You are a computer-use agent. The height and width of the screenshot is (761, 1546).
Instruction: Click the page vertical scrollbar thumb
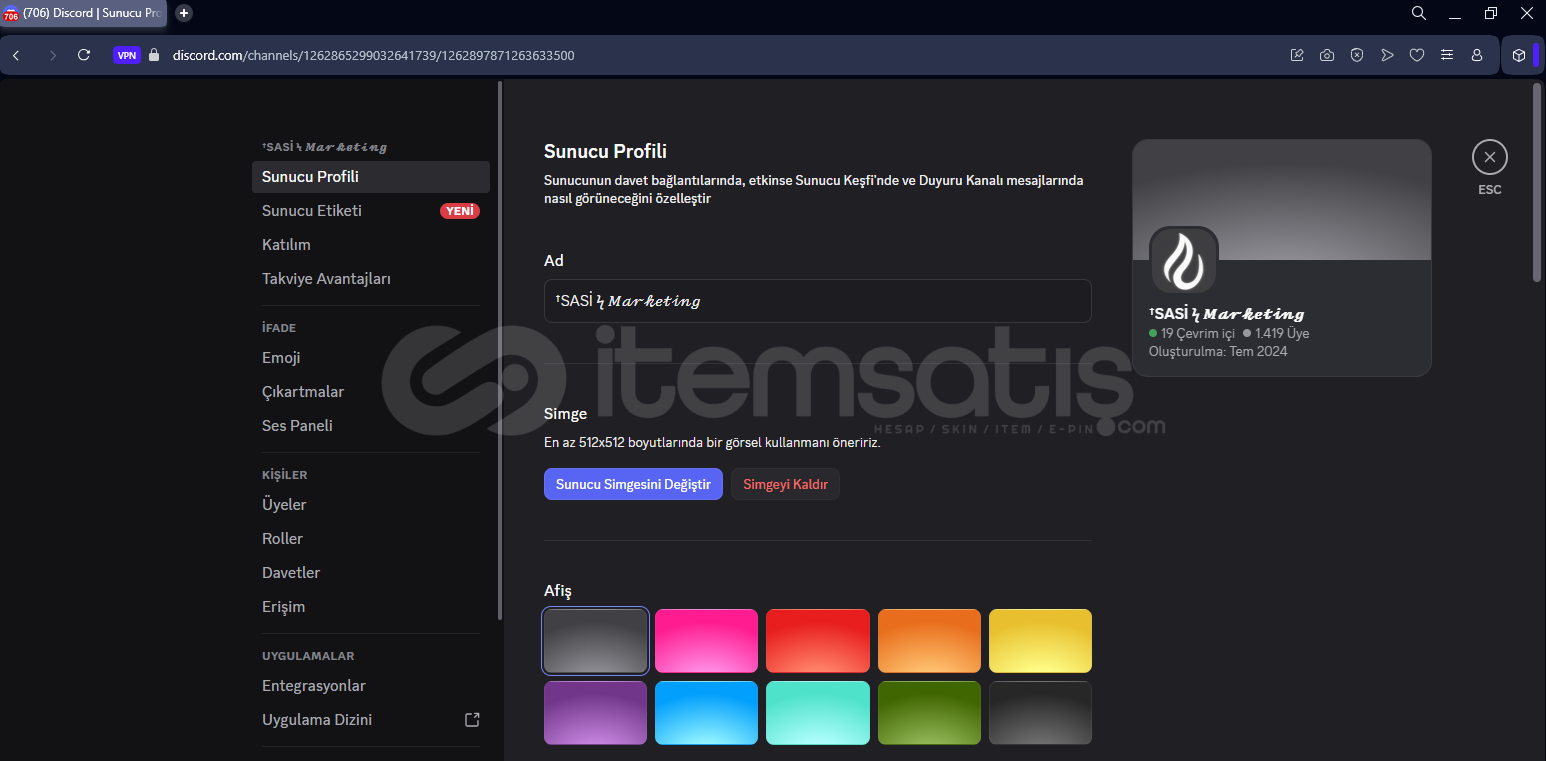(x=1537, y=182)
